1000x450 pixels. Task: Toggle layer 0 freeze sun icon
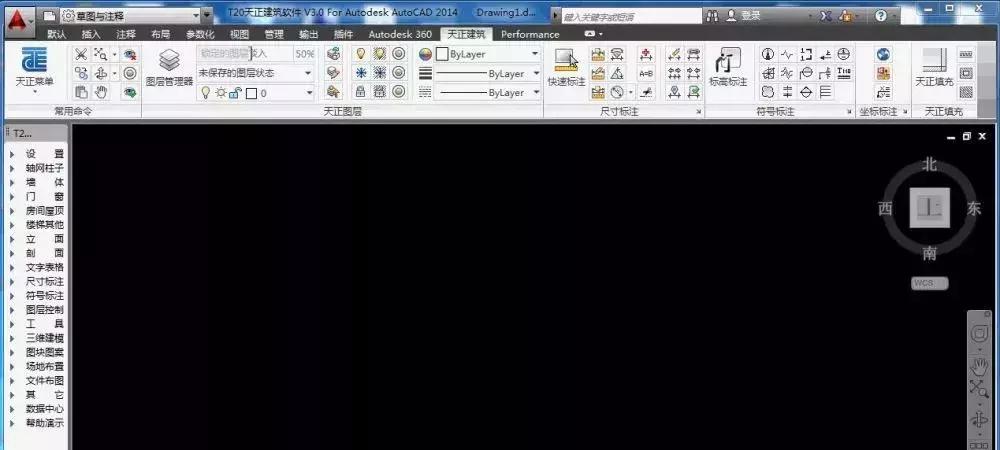(x=221, y=93)
